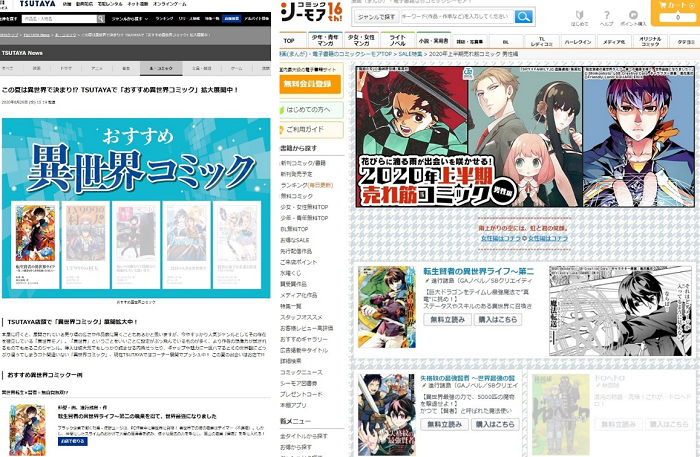Image resolution: width=700 pixels, height=457 pixels.
Task: Select the Cmoa TOP tab
Action: [292, 40]
